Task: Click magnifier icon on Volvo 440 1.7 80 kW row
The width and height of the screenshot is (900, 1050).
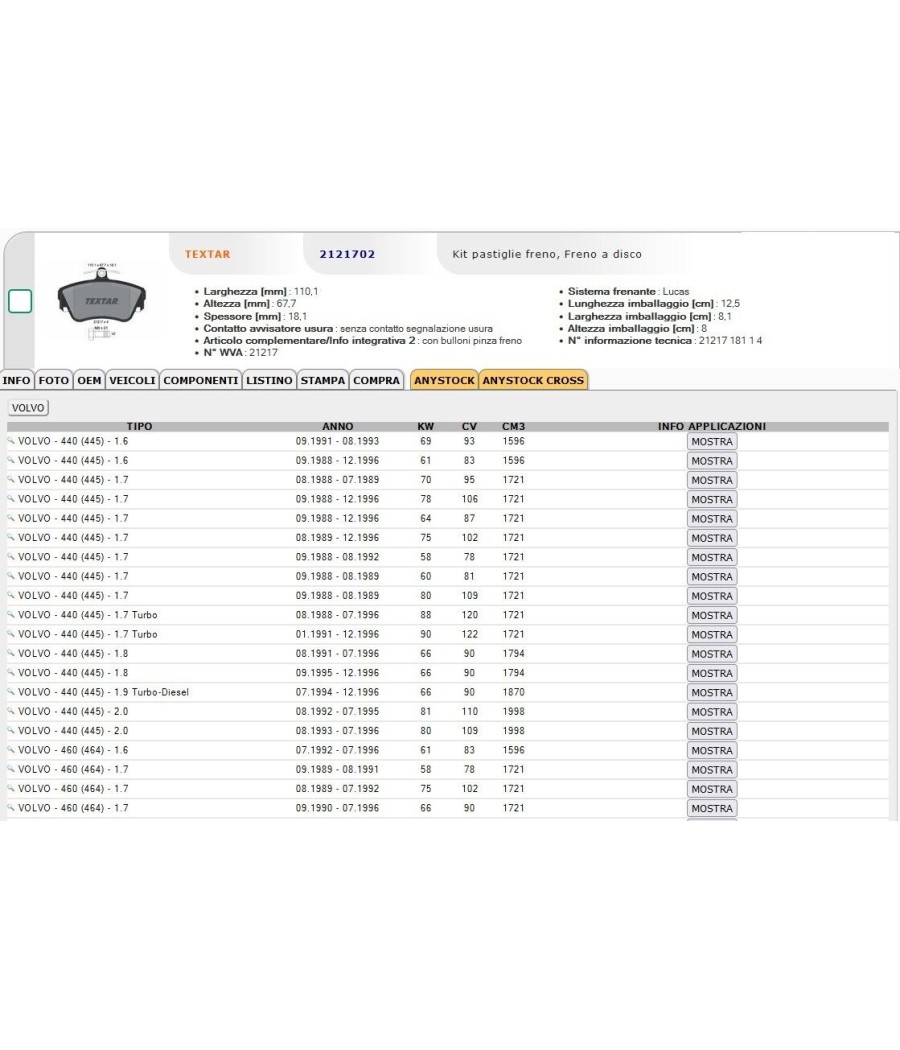Action: 11,595
